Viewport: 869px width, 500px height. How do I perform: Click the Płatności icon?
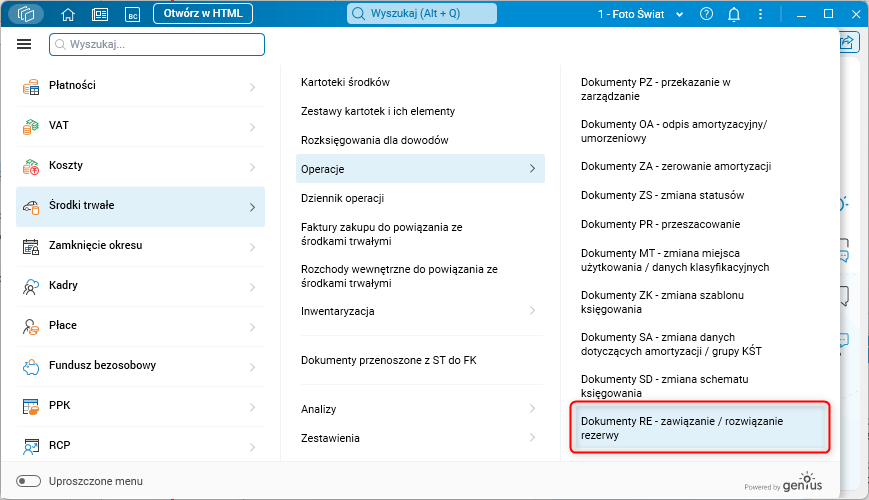31,86
